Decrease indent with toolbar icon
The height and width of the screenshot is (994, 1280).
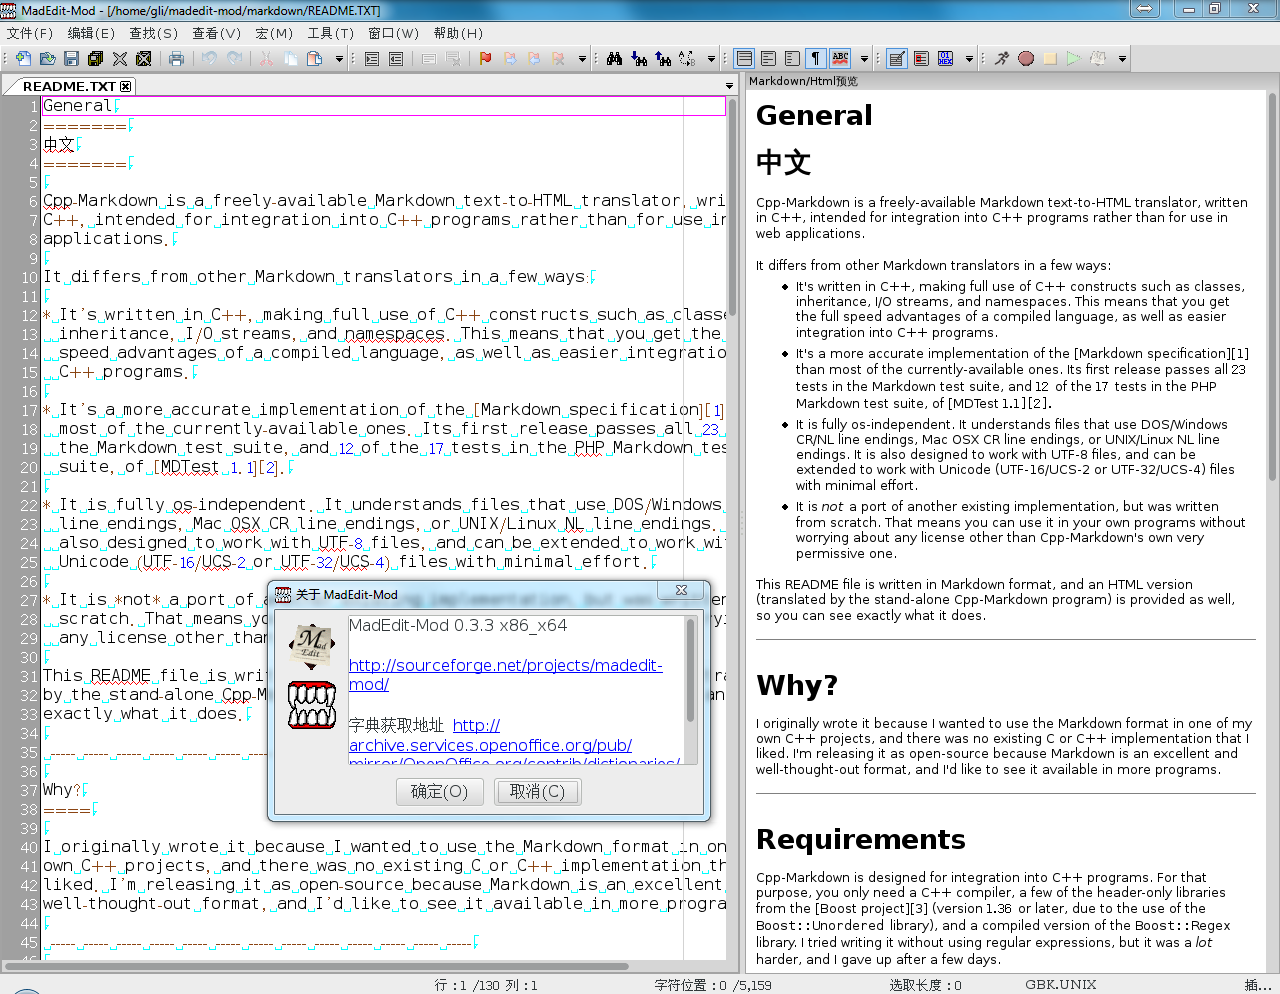(x=396, y=59)
